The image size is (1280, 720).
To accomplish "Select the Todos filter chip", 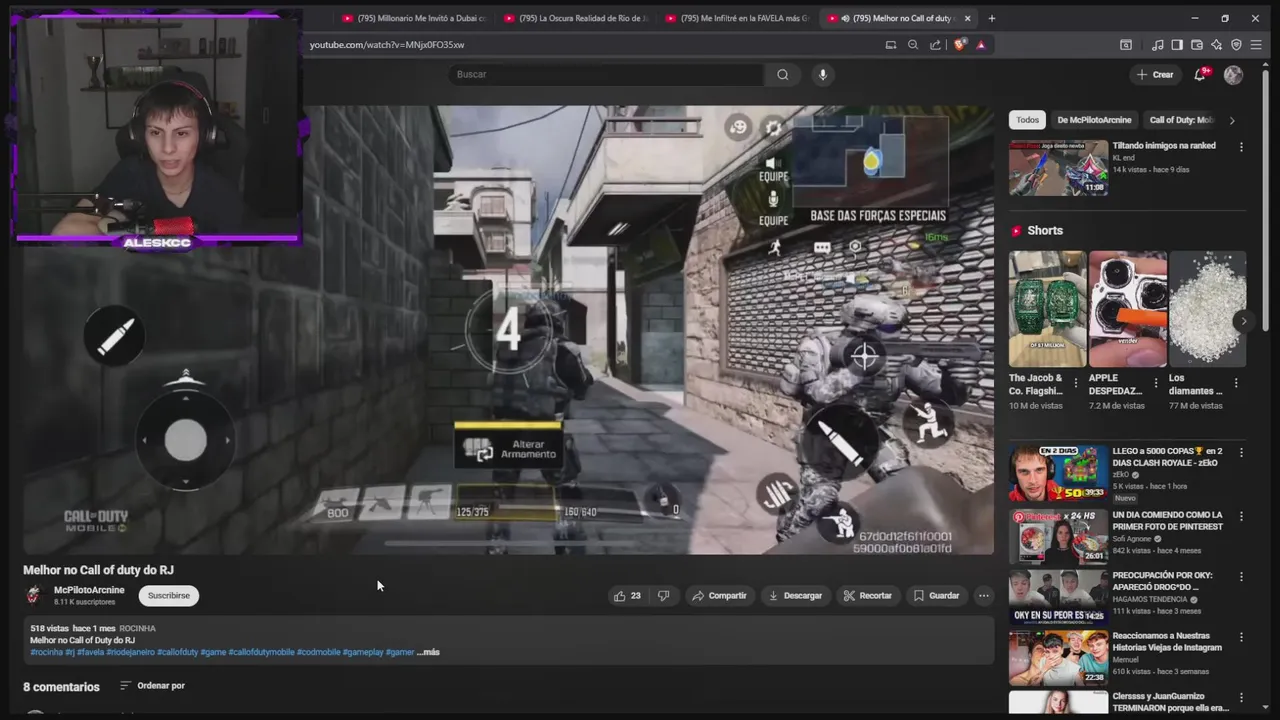I will [x=1028, y=120].
